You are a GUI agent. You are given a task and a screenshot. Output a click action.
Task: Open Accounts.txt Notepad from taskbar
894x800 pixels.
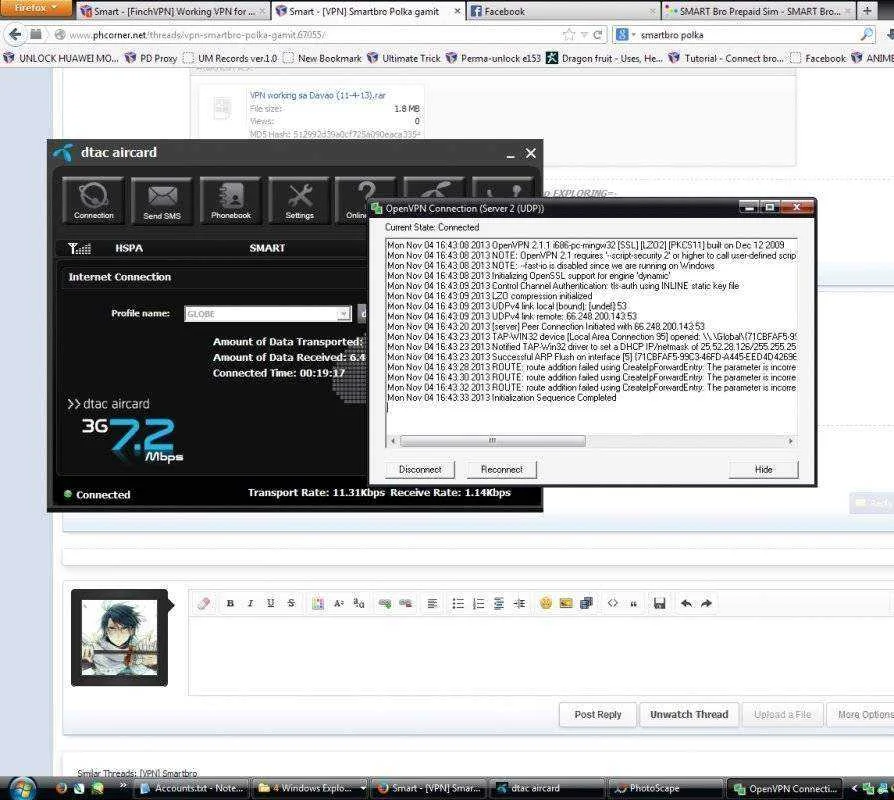pos(193,788)
